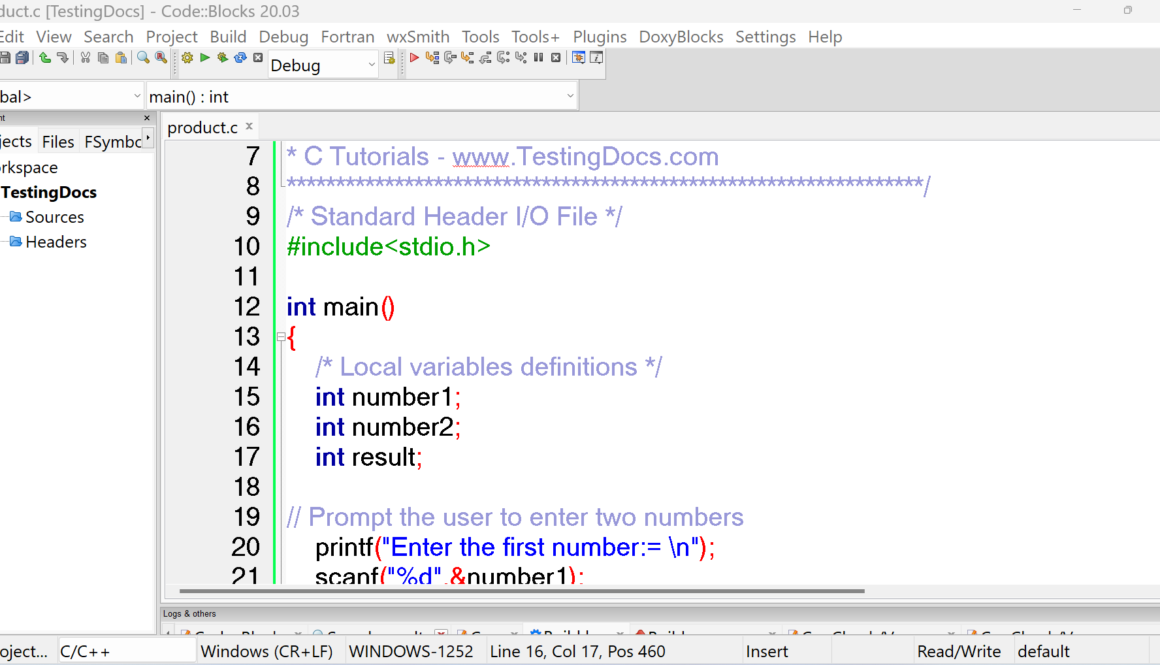This screenshot has width=1160, height=665.
Task: Continue debugging with the red debug arrow
Action: [414, 58]
